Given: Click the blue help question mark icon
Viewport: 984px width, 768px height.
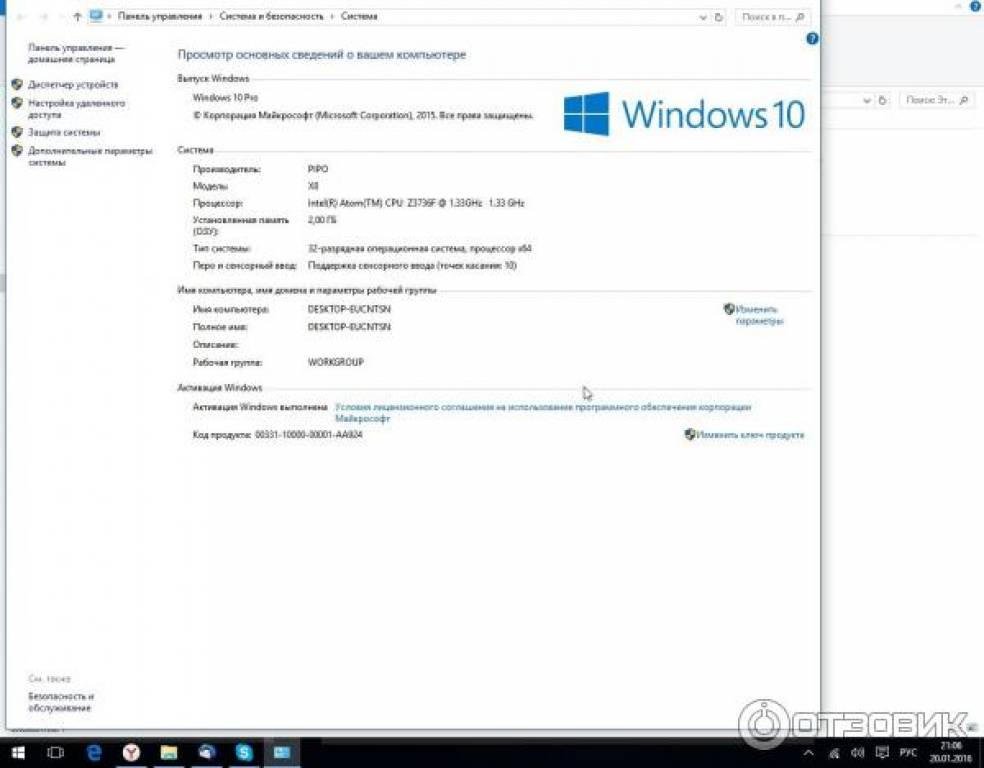Looking at the screenshot, I should [x=811, y=39].
